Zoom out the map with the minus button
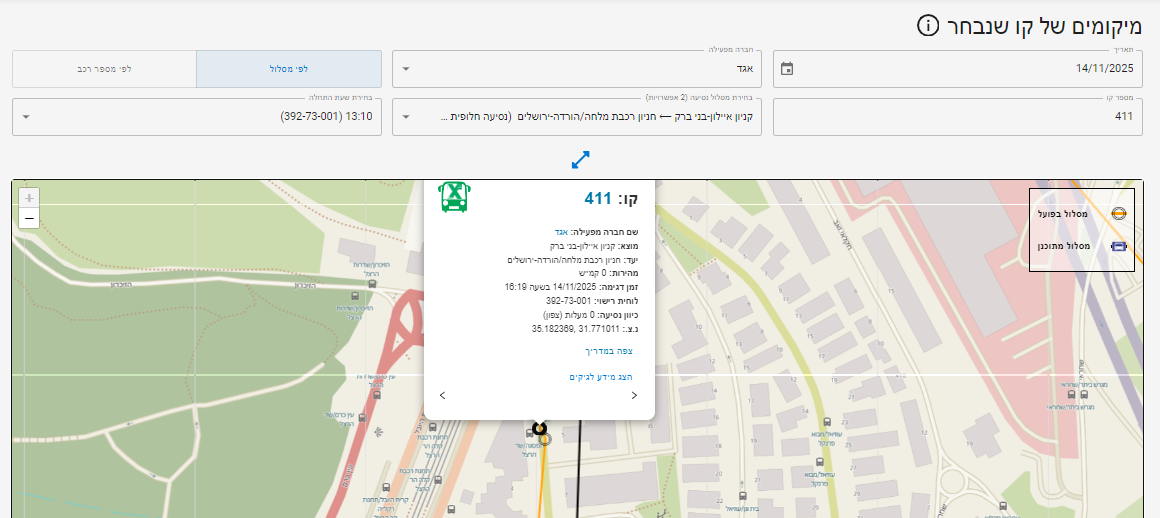This screenshot has height=518, width=1160. pos(29,218)
